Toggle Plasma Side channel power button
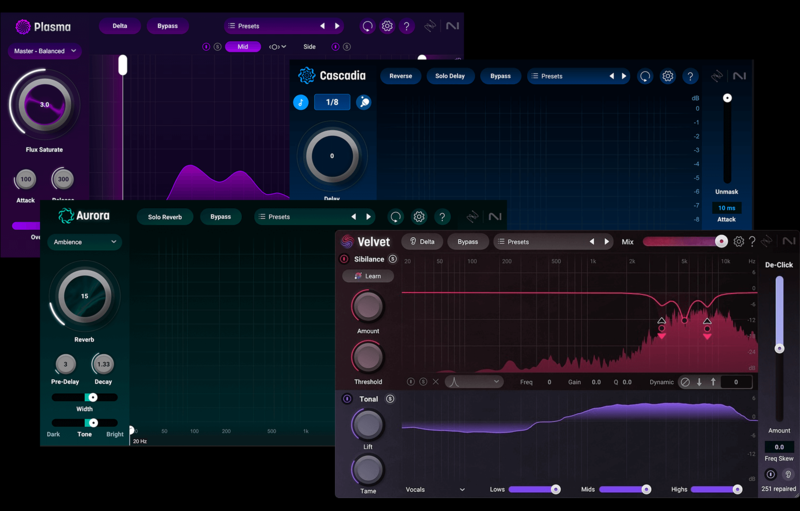Screen dimensions: 800x511 pos(335,46)
